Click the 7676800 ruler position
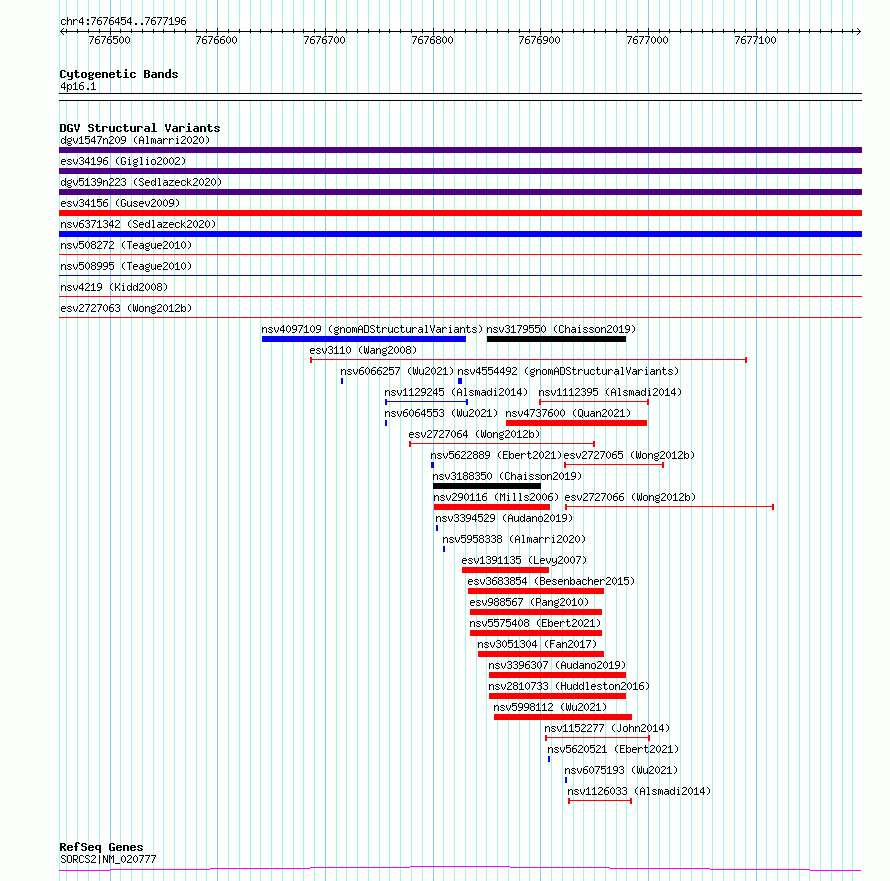The width and height of the screenshot is (890, 881). 433,40
